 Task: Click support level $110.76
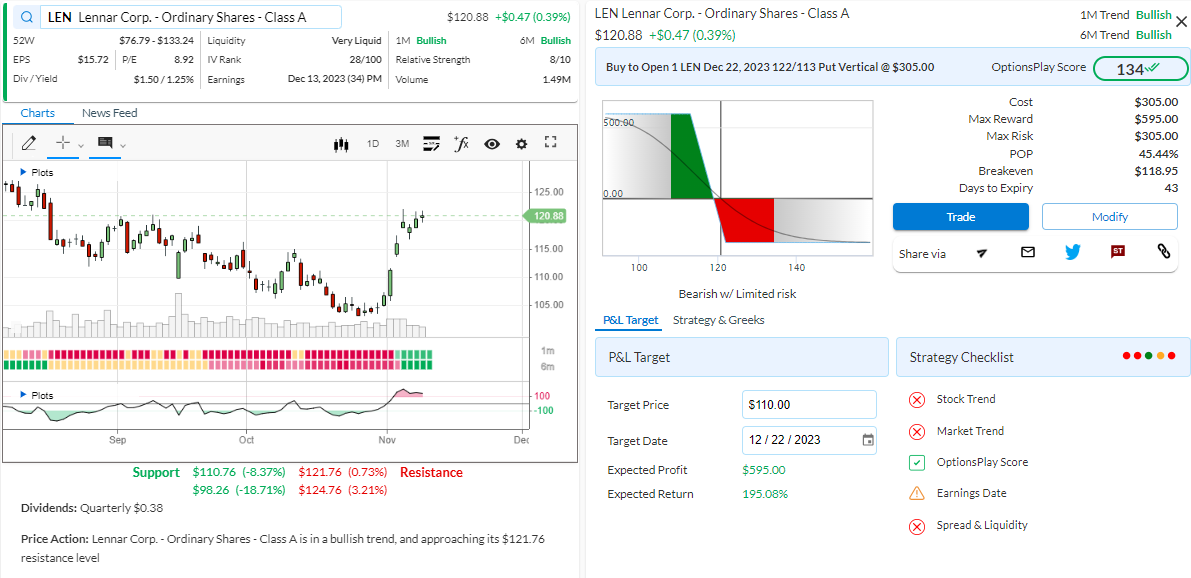[239, 472]
